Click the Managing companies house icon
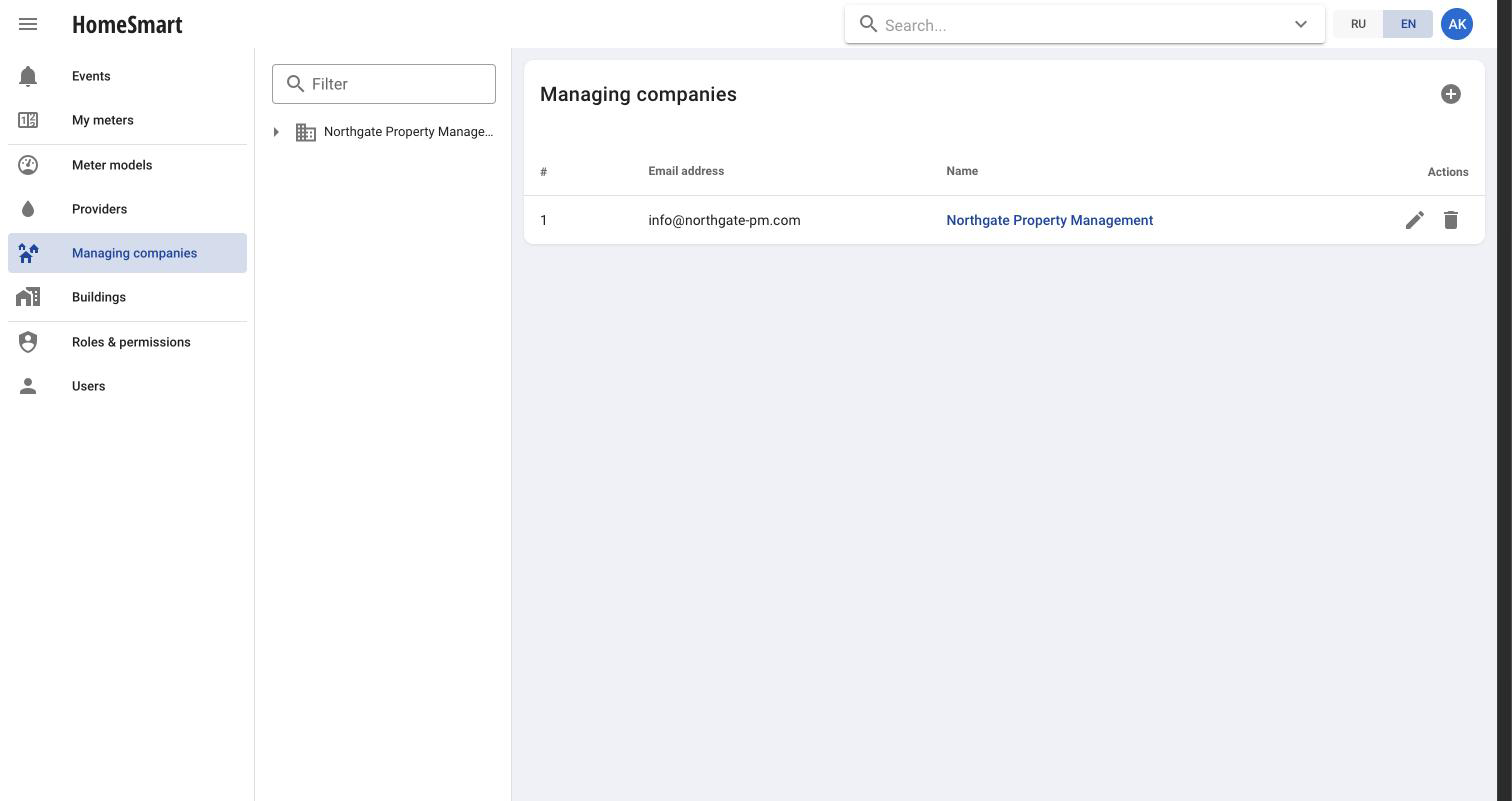Image resolution: width=1512 pixels, height=801 pixels. (x=28, y=253)
